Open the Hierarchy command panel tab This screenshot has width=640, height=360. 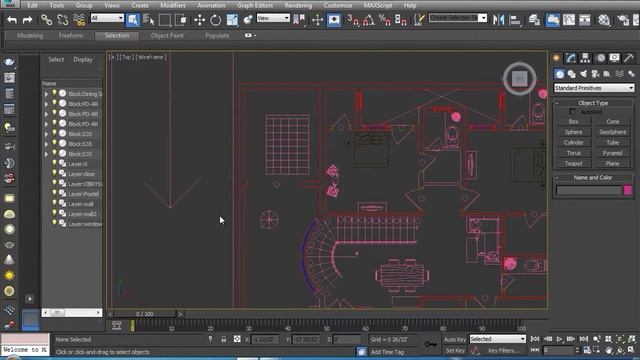click(585, 58)
